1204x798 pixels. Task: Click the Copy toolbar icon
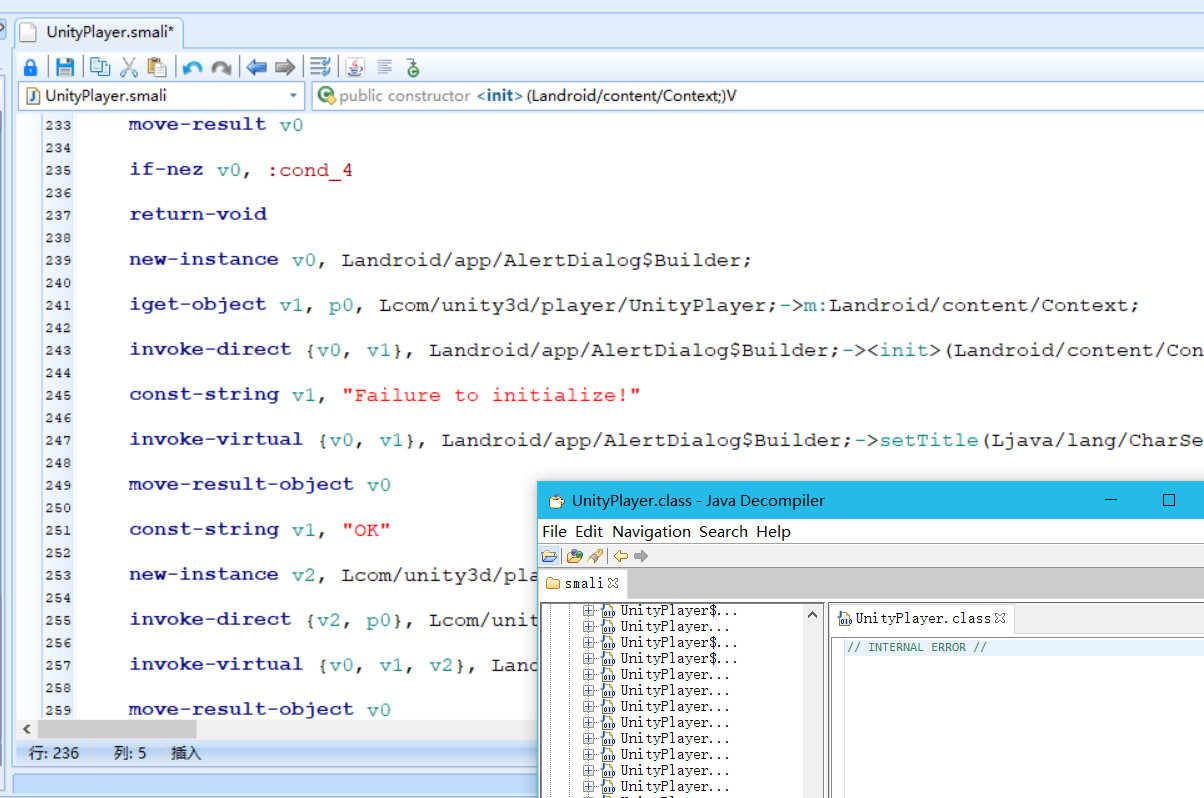[x=100, y=67]
